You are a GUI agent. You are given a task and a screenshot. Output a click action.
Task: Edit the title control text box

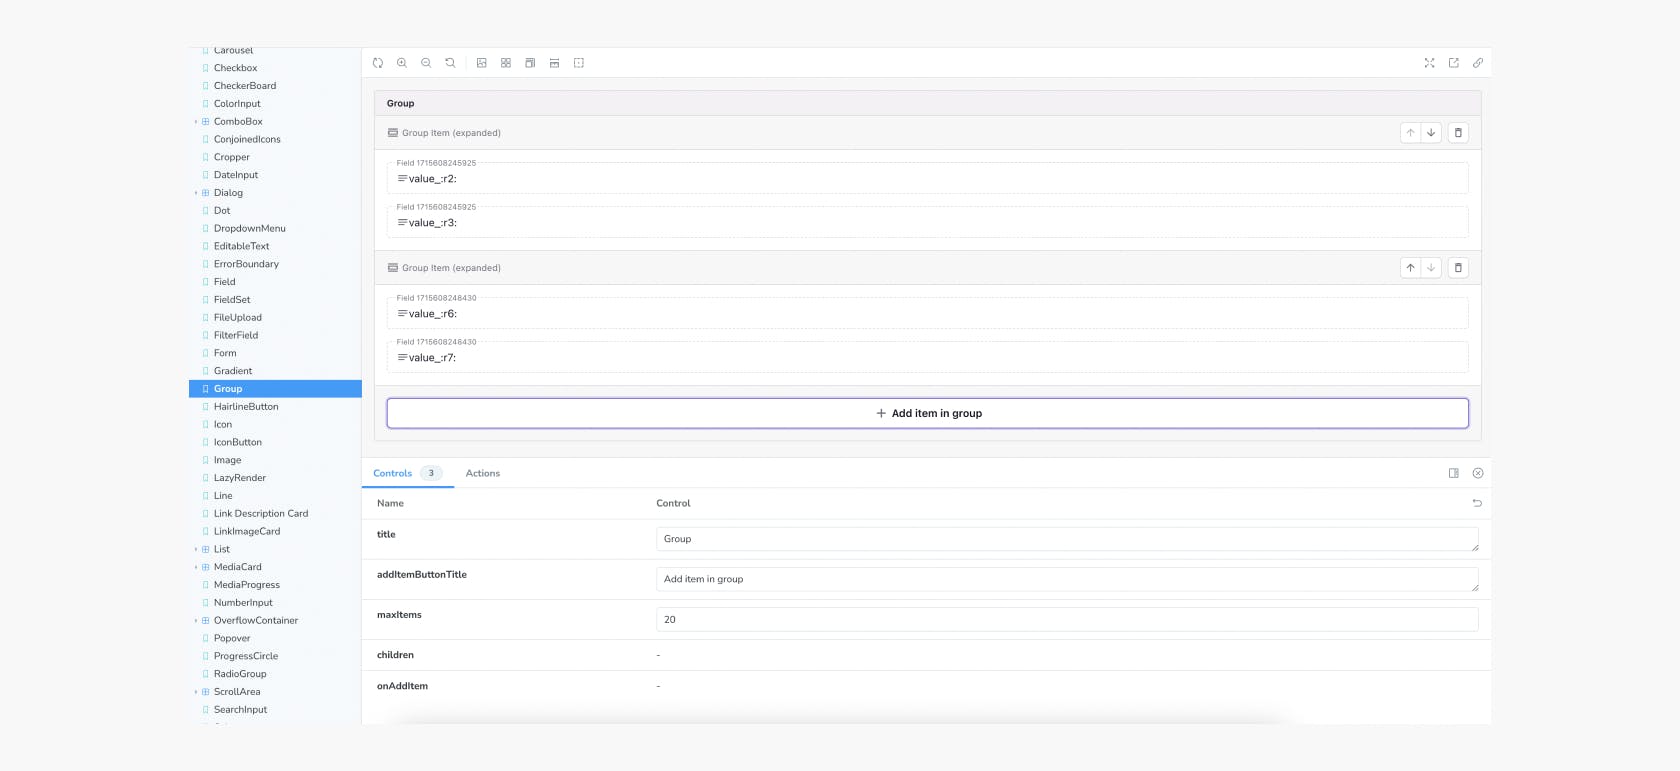point(1067,539)
